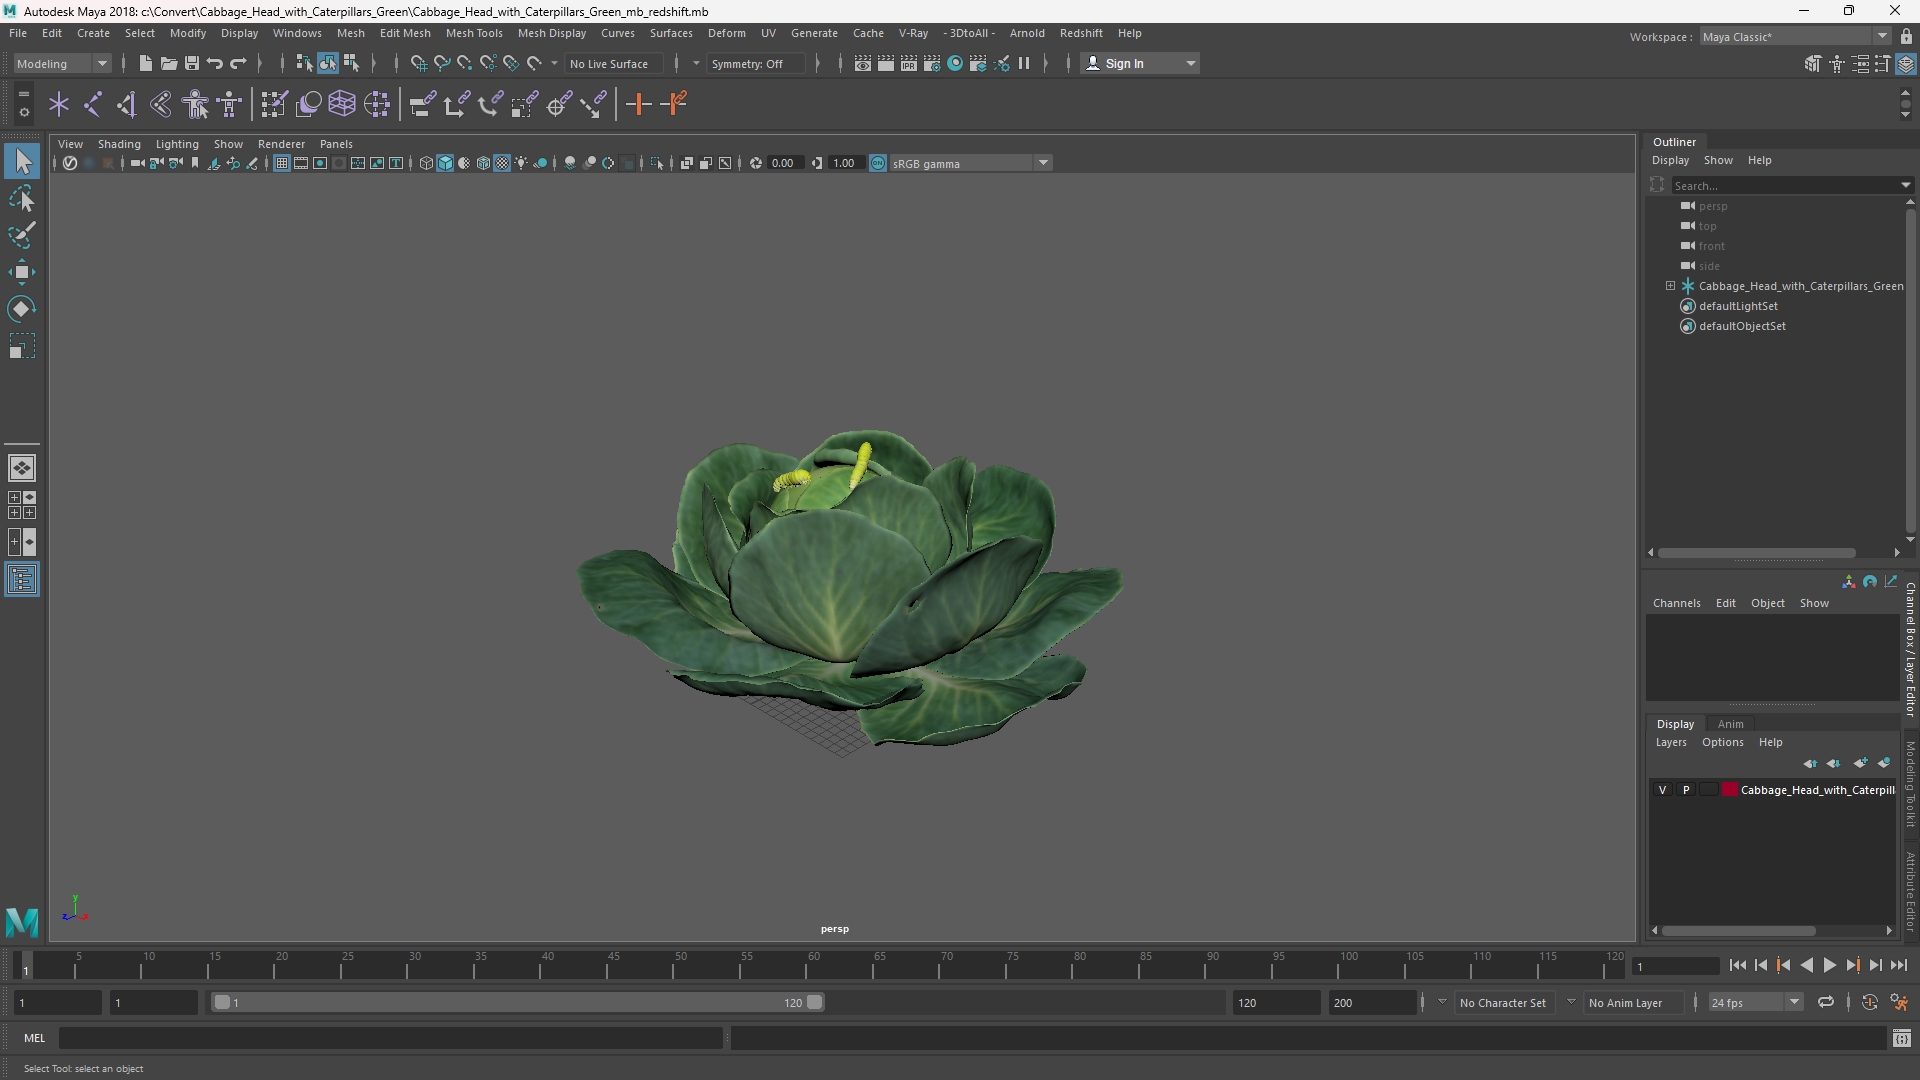
Task: Click the time range slider bar
Action: pyautogui.click(x=517, y=1002)
